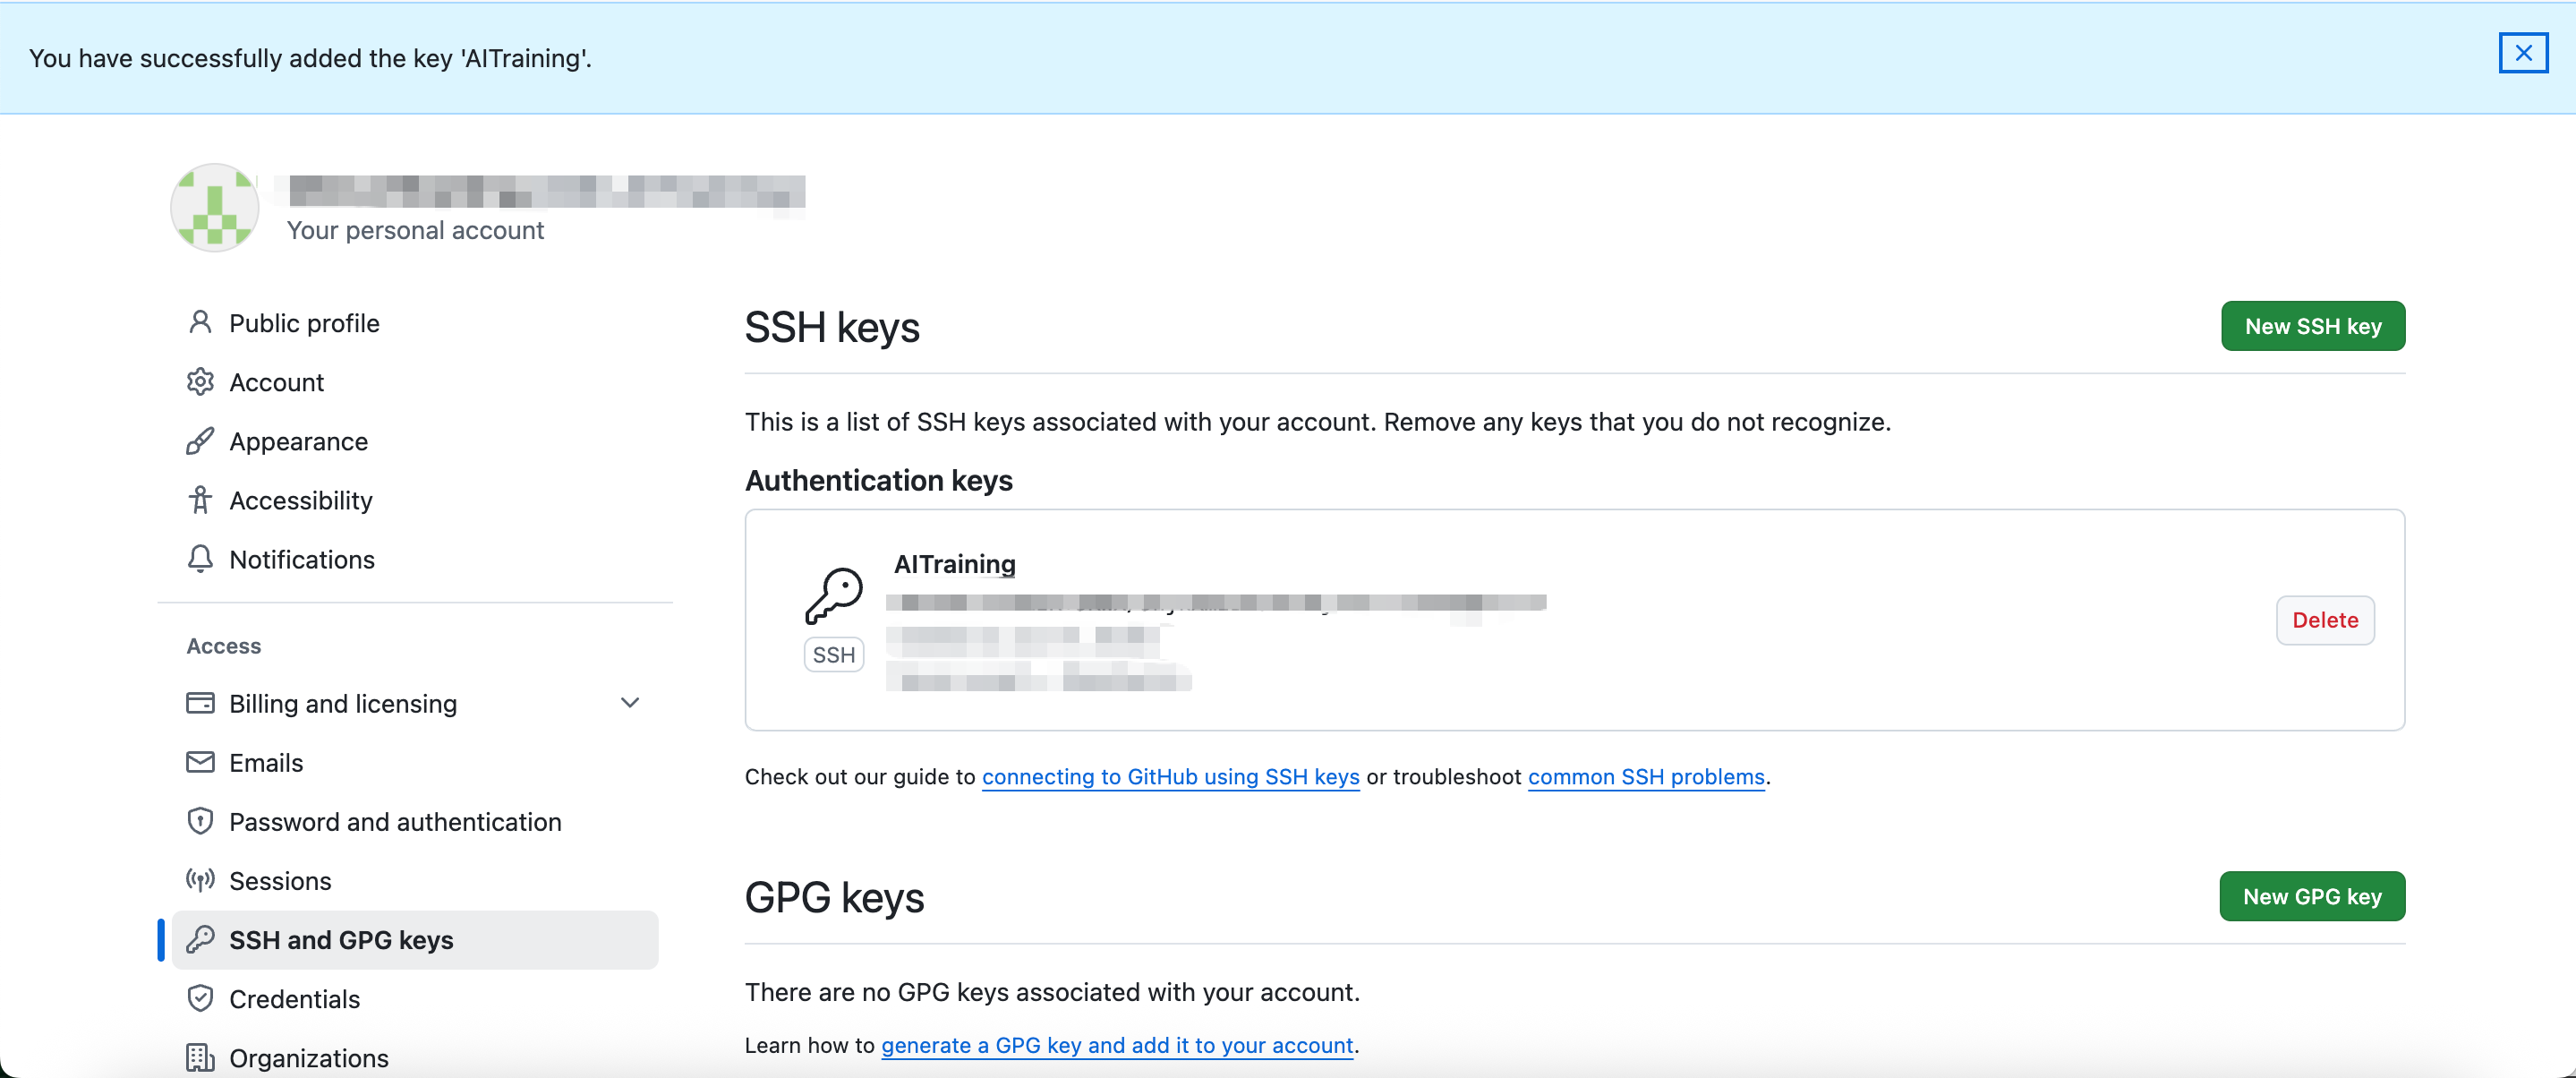Delete the AITraining SSH key

point(2325,620)
